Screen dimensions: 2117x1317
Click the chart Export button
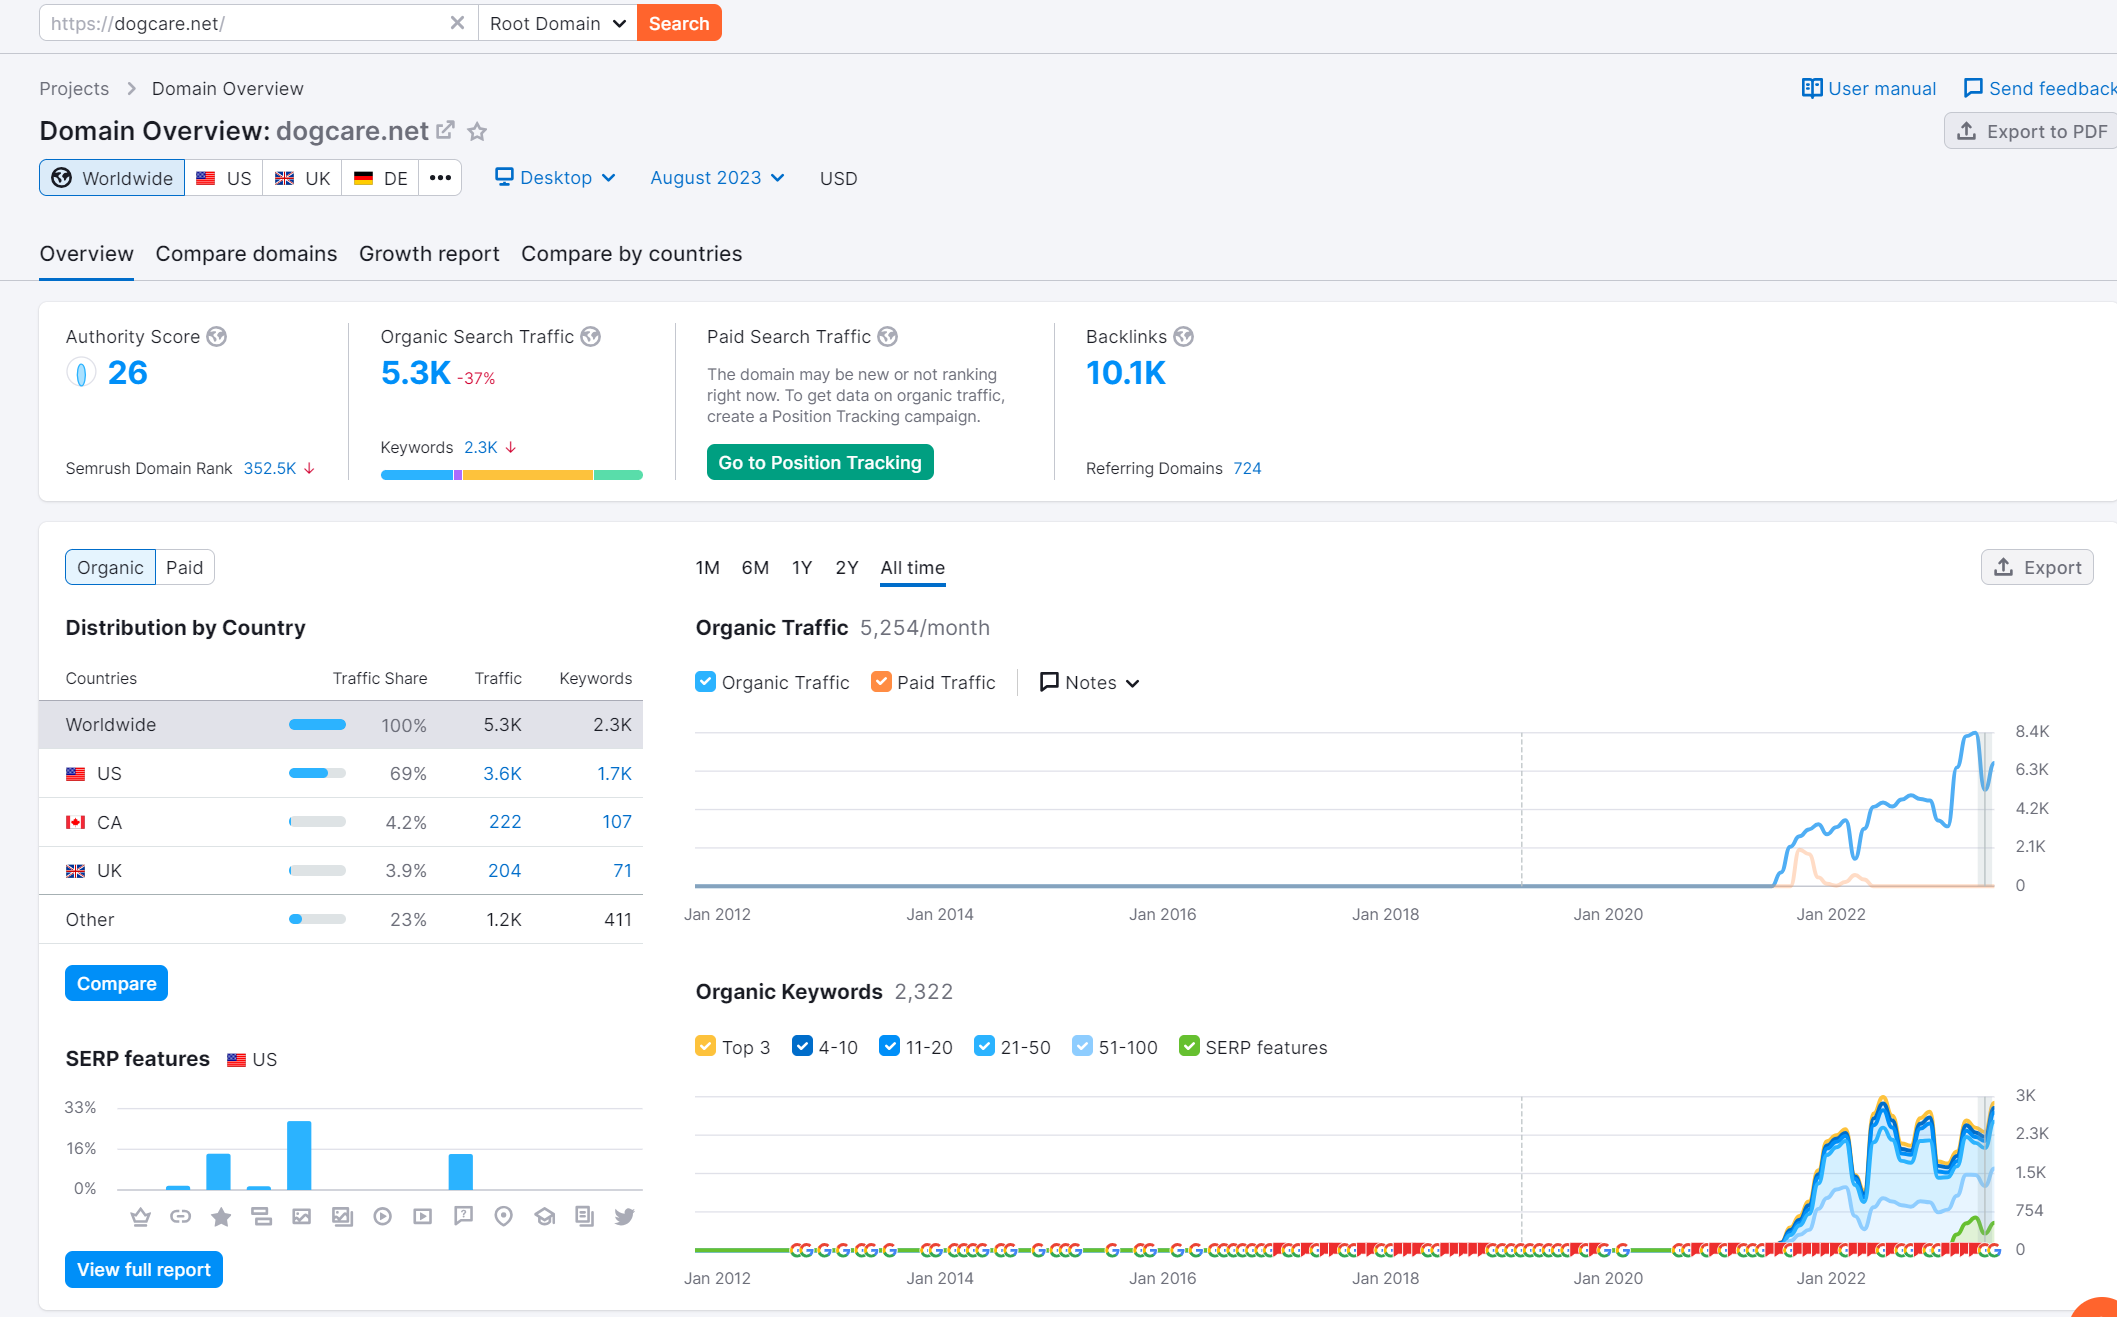coord(2037,567)
